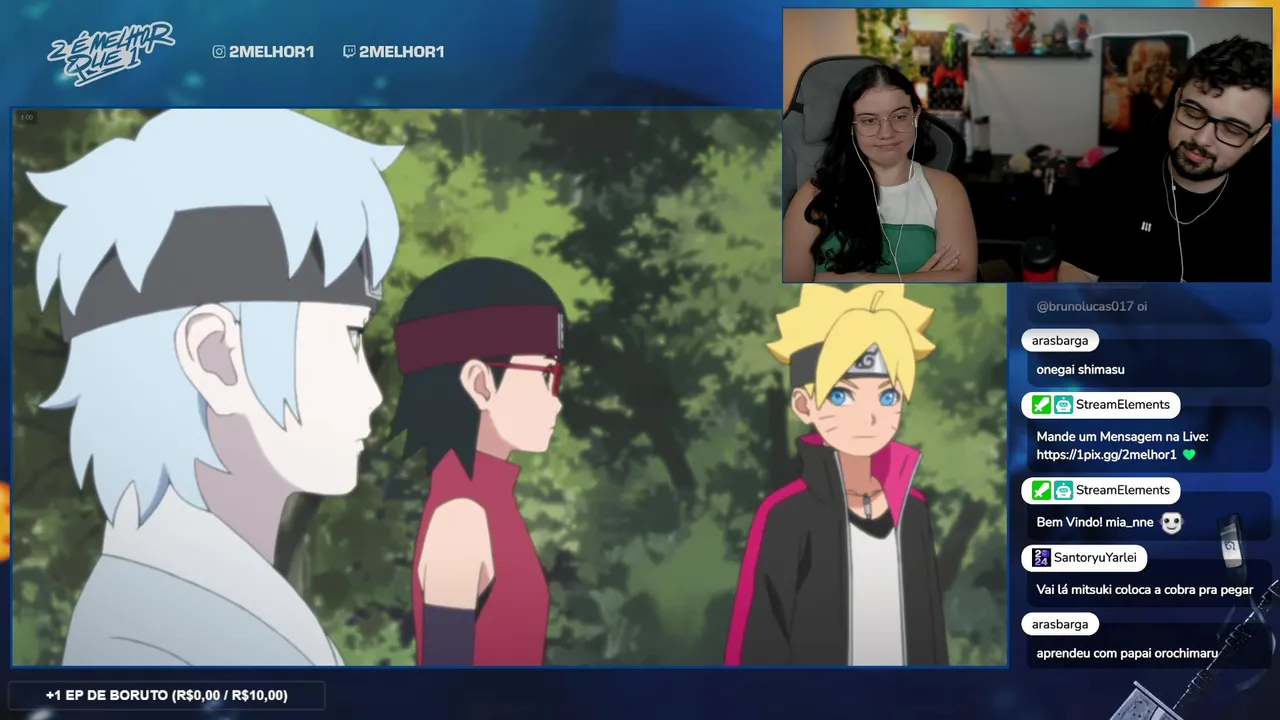Screen dimensions: 1280x720
Task: Click the webcam feed of the two streamers
Action: [1027, 146]
